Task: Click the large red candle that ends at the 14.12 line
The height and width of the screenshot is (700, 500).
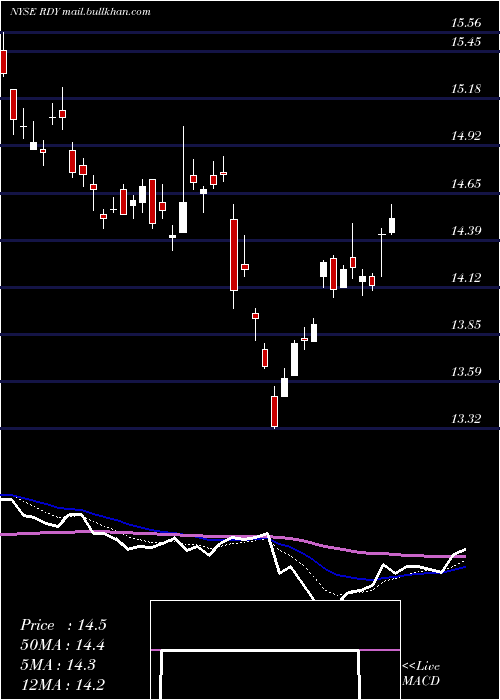Action: coord(234,255)
